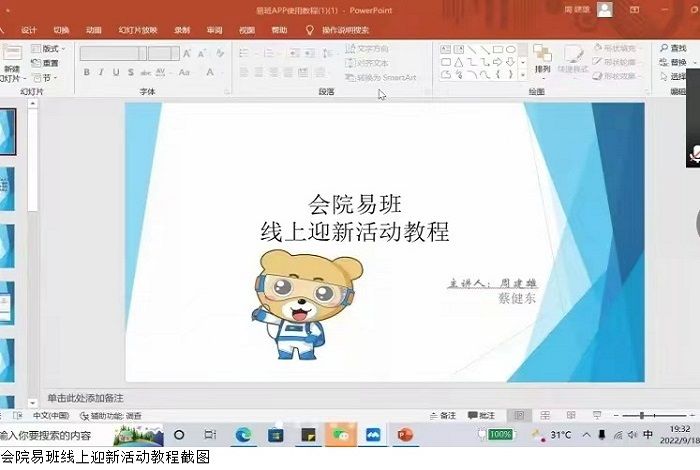The height and width of the screenshot is (470, 700).
Task: Click the Bold formatting button
Action: point(87,72)
